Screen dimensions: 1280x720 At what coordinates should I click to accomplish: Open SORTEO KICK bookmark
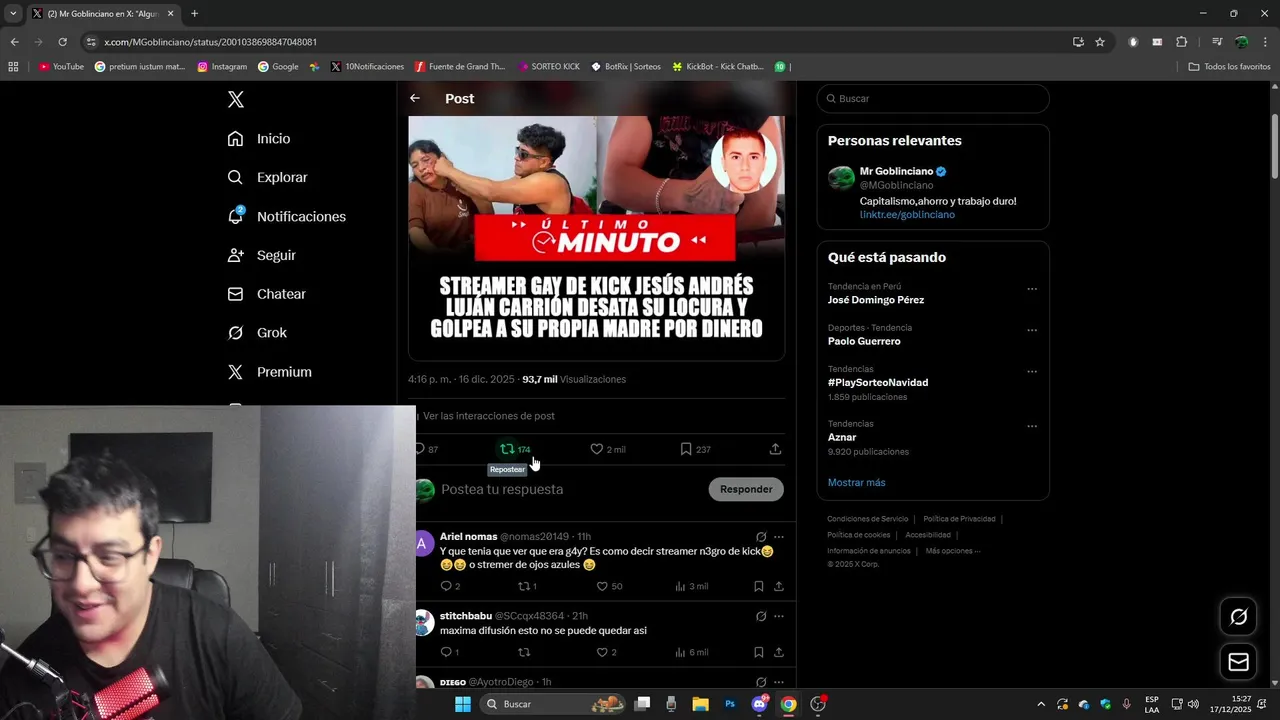[549, 67]
